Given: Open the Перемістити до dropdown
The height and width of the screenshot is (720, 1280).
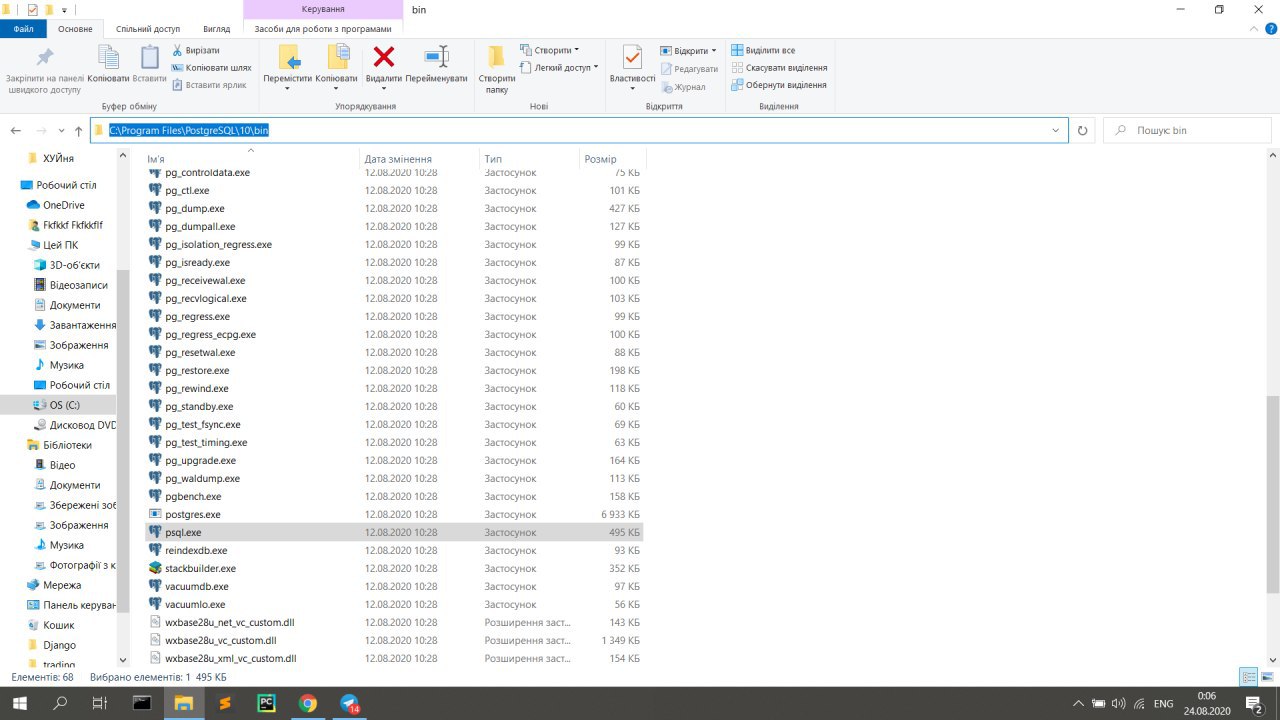Looking at the screenshot, I should pos(287,88).
